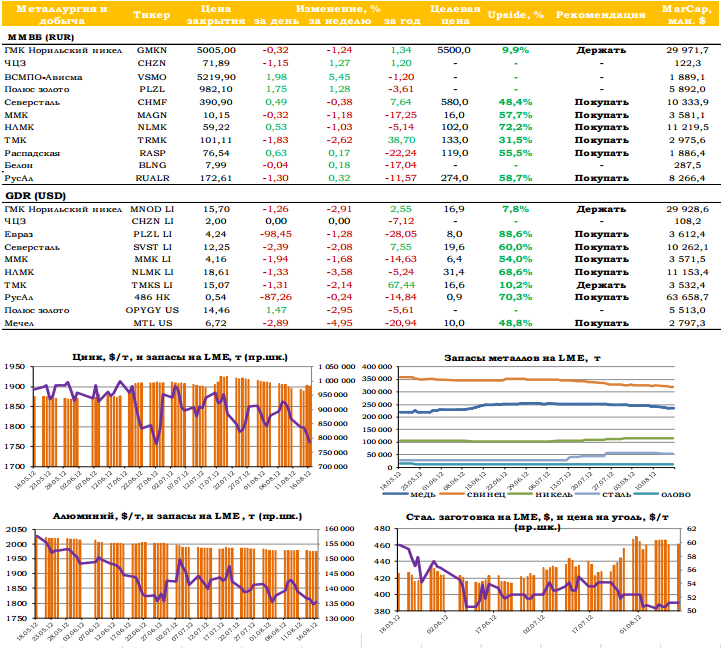Click NLMK LI closing price 18,61
Screen dimensions: 724x649
(216, 272)
